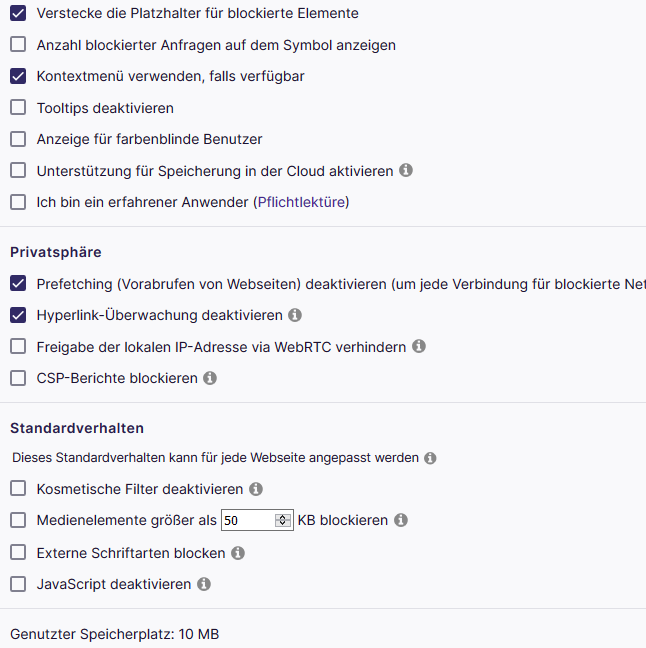The height and width of the screenshot is (648, 646).
Task: Click the KB size number input field
Action: click(x=247, y=521)
